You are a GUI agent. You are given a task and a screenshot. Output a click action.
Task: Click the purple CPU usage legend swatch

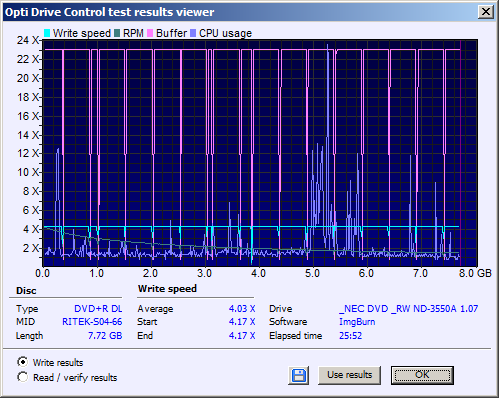tap(193, 33)
